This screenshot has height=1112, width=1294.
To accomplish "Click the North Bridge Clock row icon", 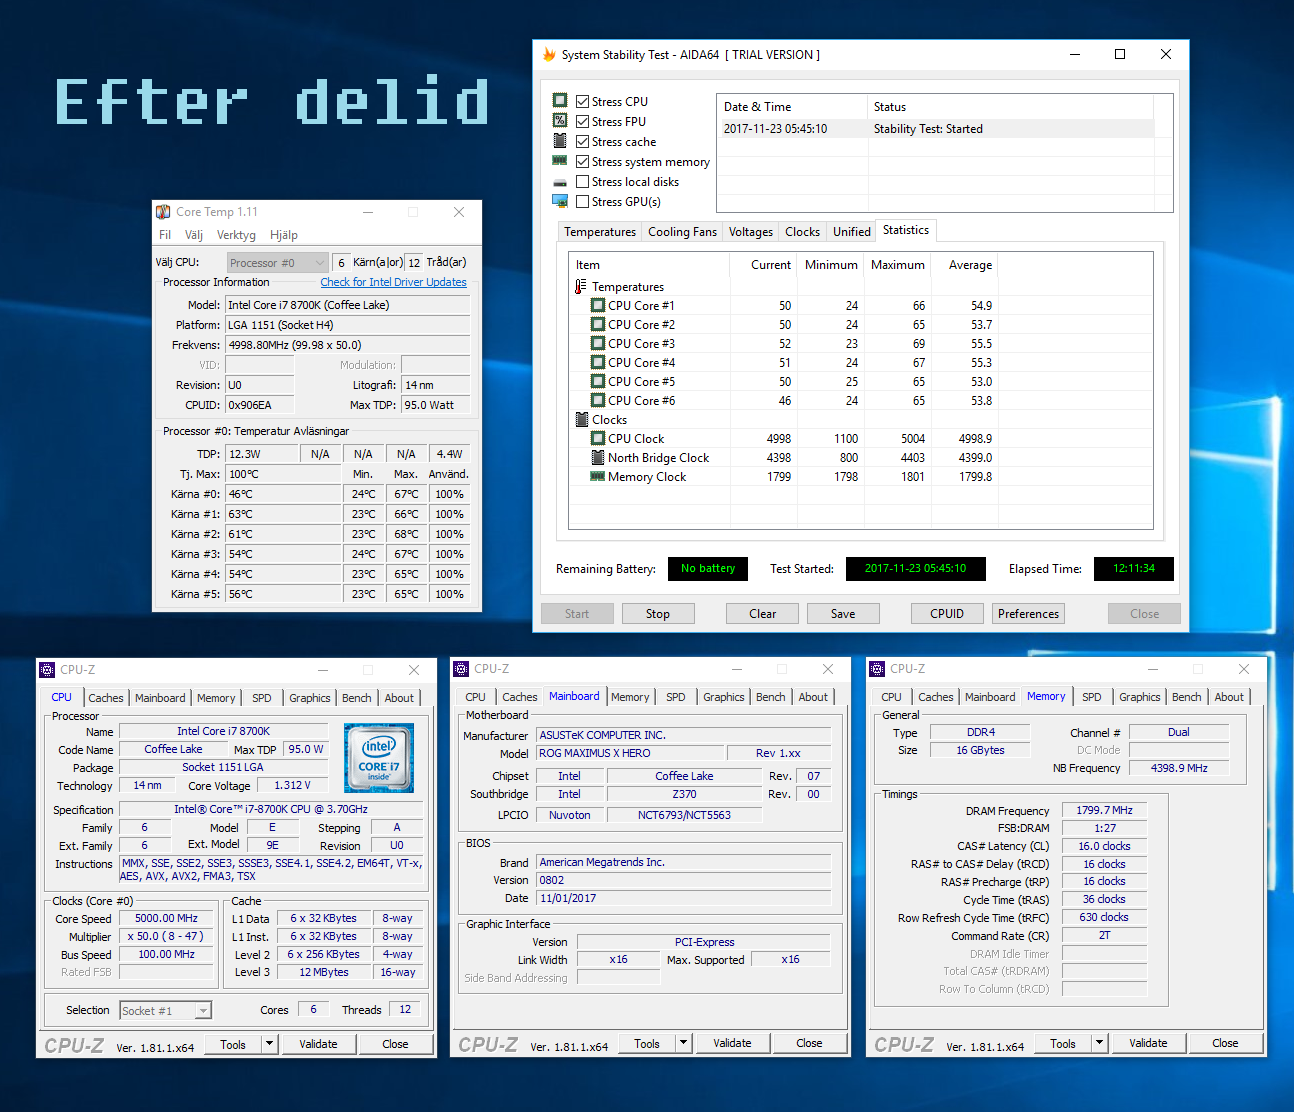I will click(598, 458).
